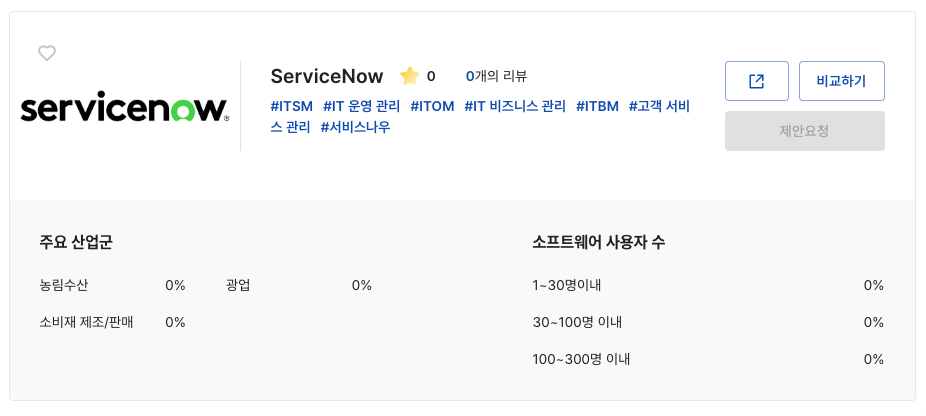Open the external link icon button

click(x=757, y=81)
